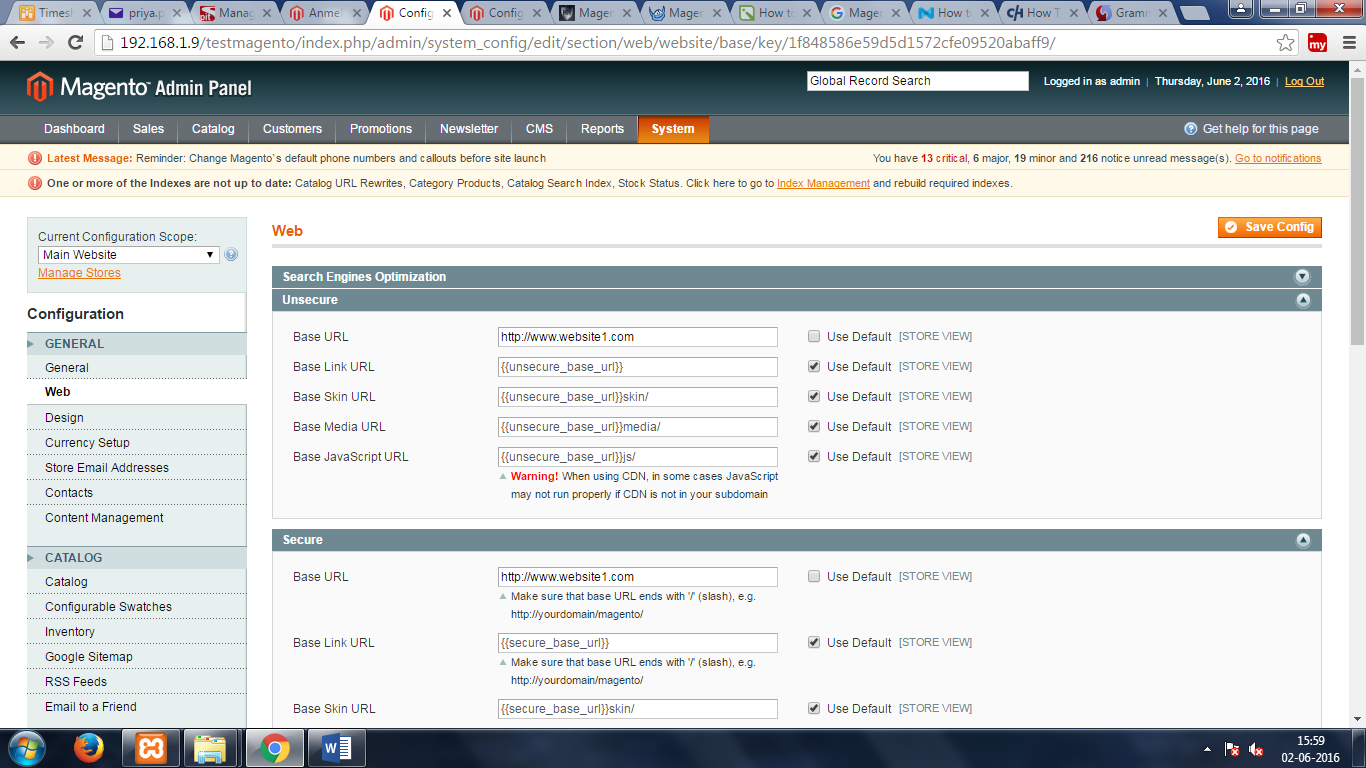Toggle Use Default for Base JavaScript URL
The width and height of the screenshot is (1366, 768).
pyautogui.click(x=814, y=456)
